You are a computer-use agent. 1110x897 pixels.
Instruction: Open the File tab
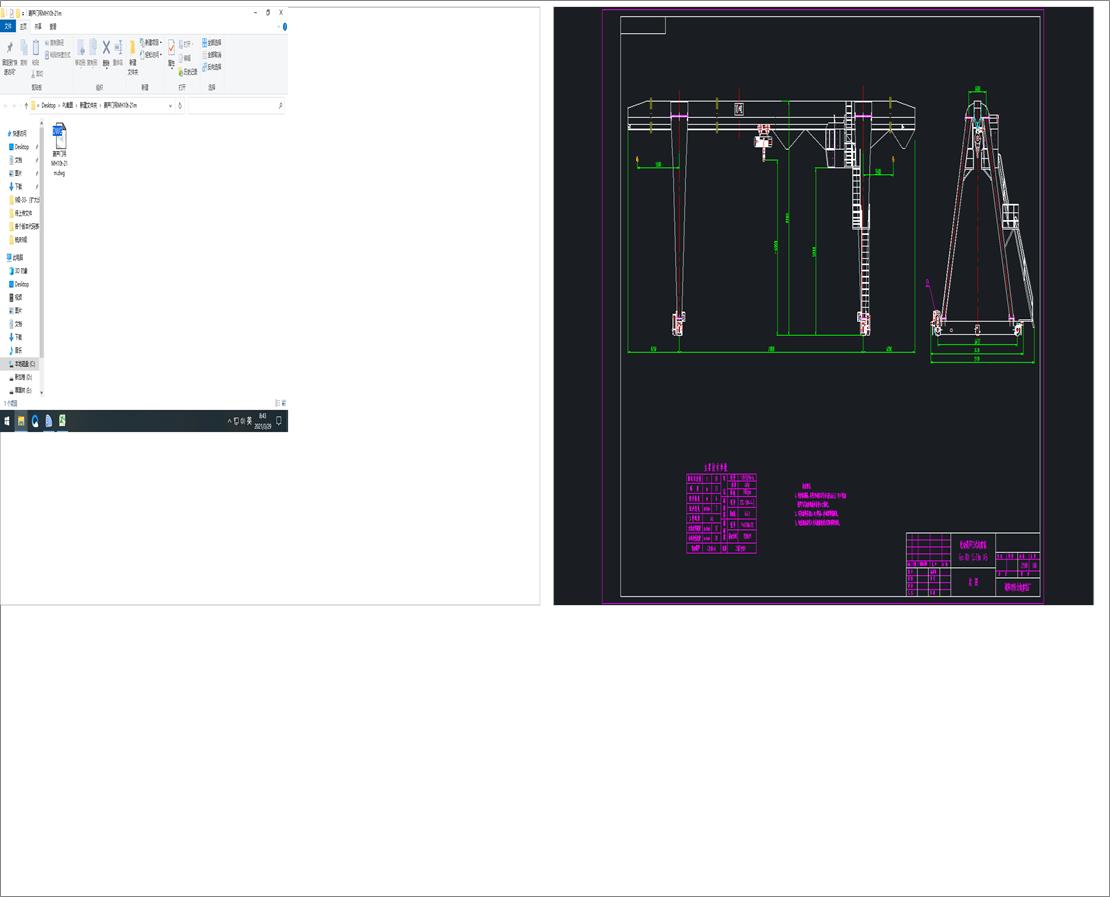point(8,26)
